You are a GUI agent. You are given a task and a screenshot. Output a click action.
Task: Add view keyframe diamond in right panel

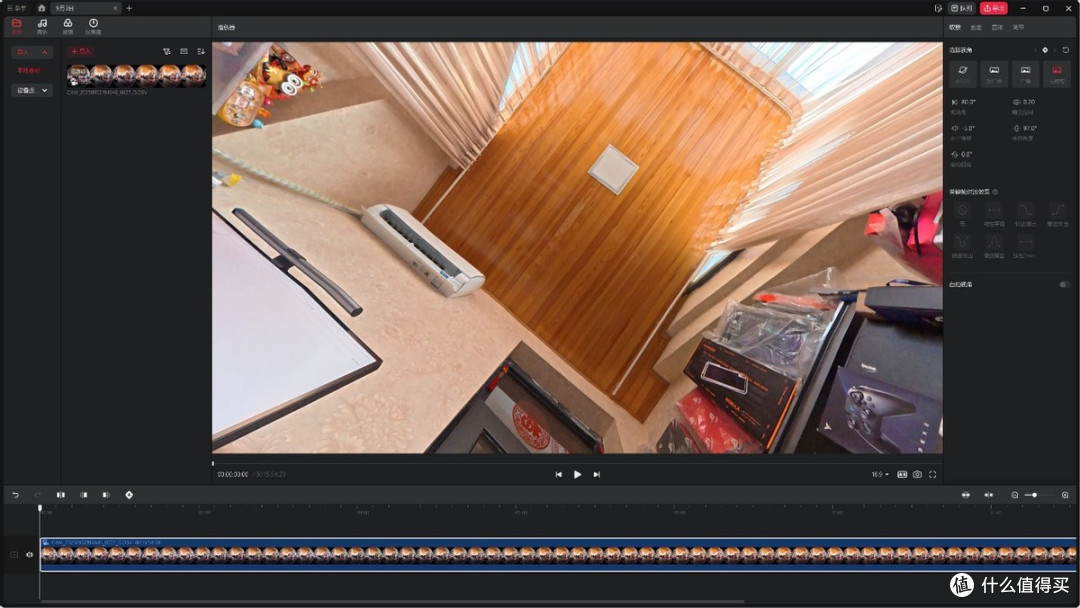click(x=1045, y=50)
